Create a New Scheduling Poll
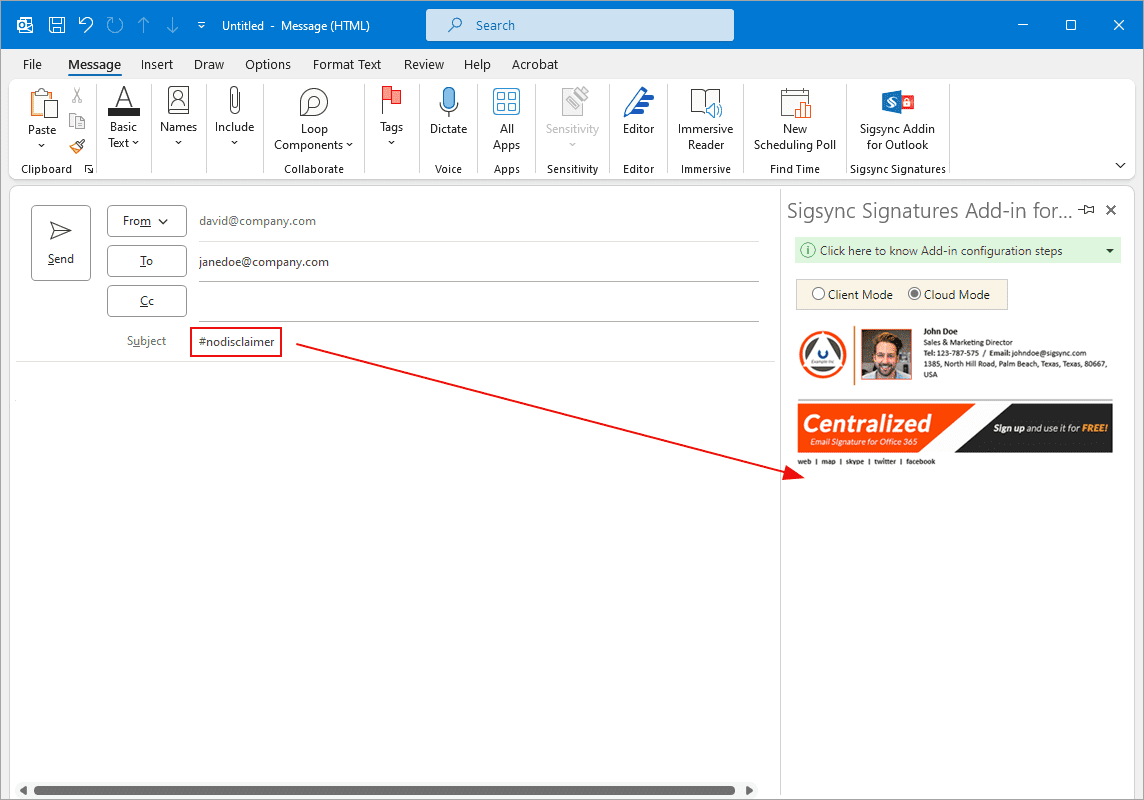 click(795, 103)
